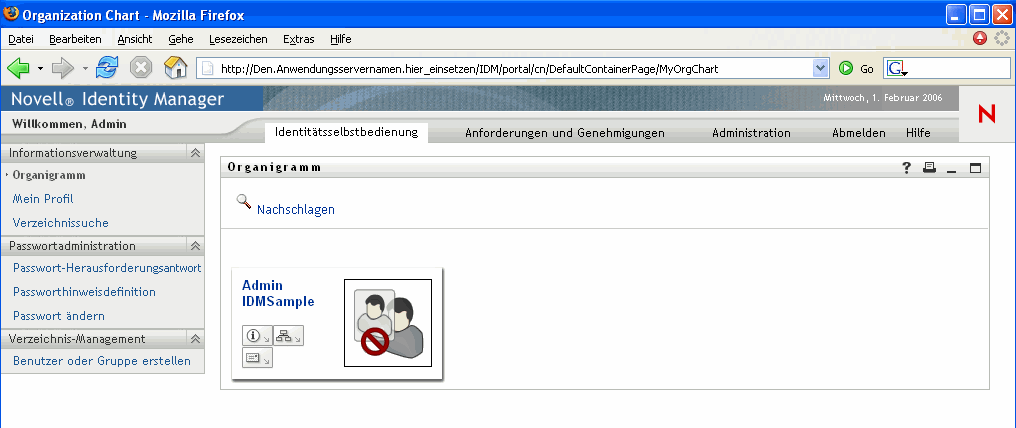Open the Ansicht menu

[135, 39]
